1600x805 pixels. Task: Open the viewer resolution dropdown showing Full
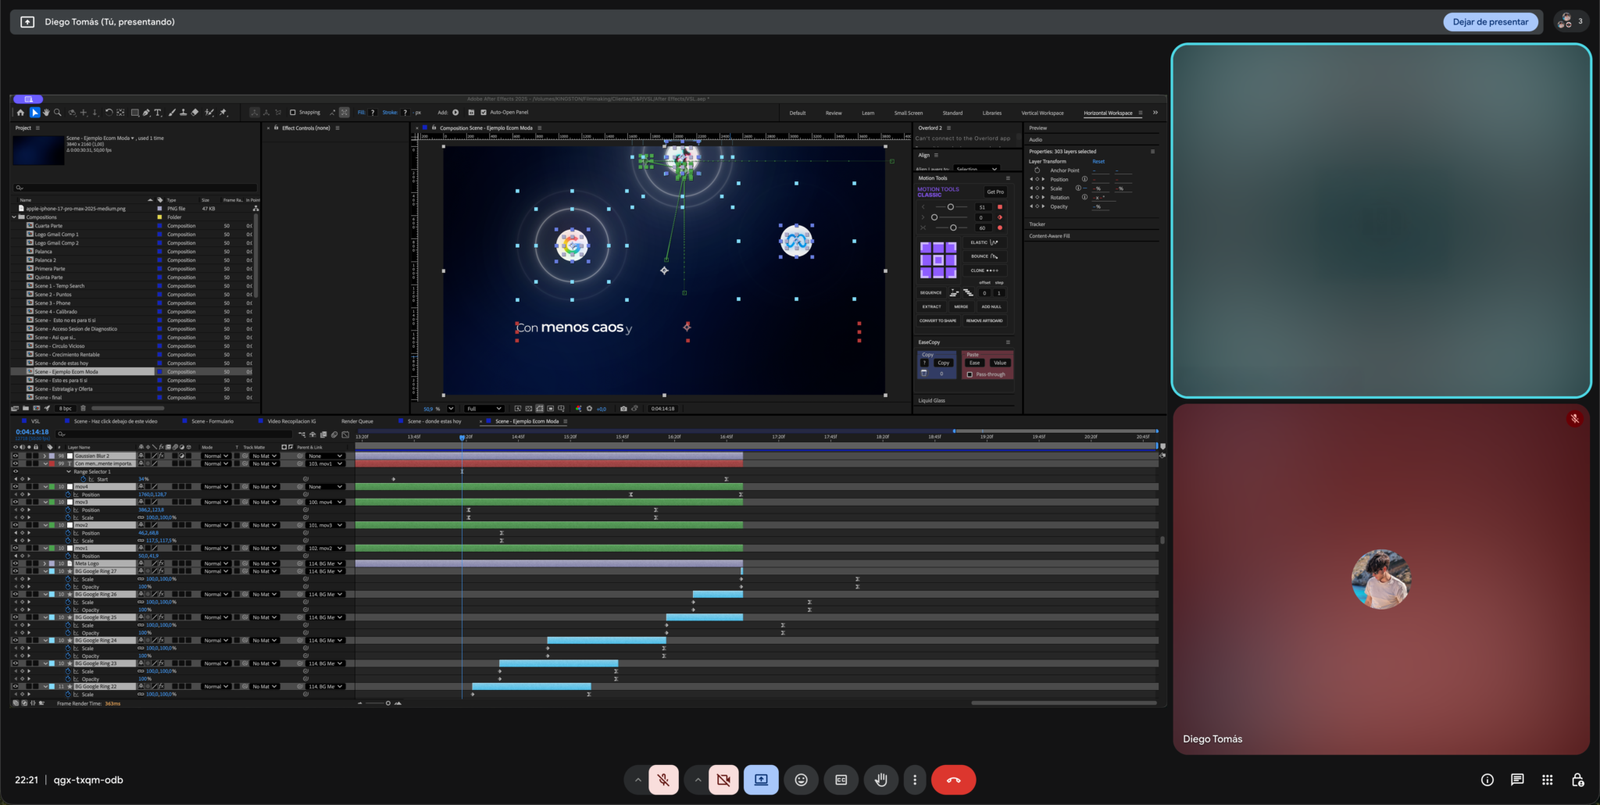click(484, 408)
